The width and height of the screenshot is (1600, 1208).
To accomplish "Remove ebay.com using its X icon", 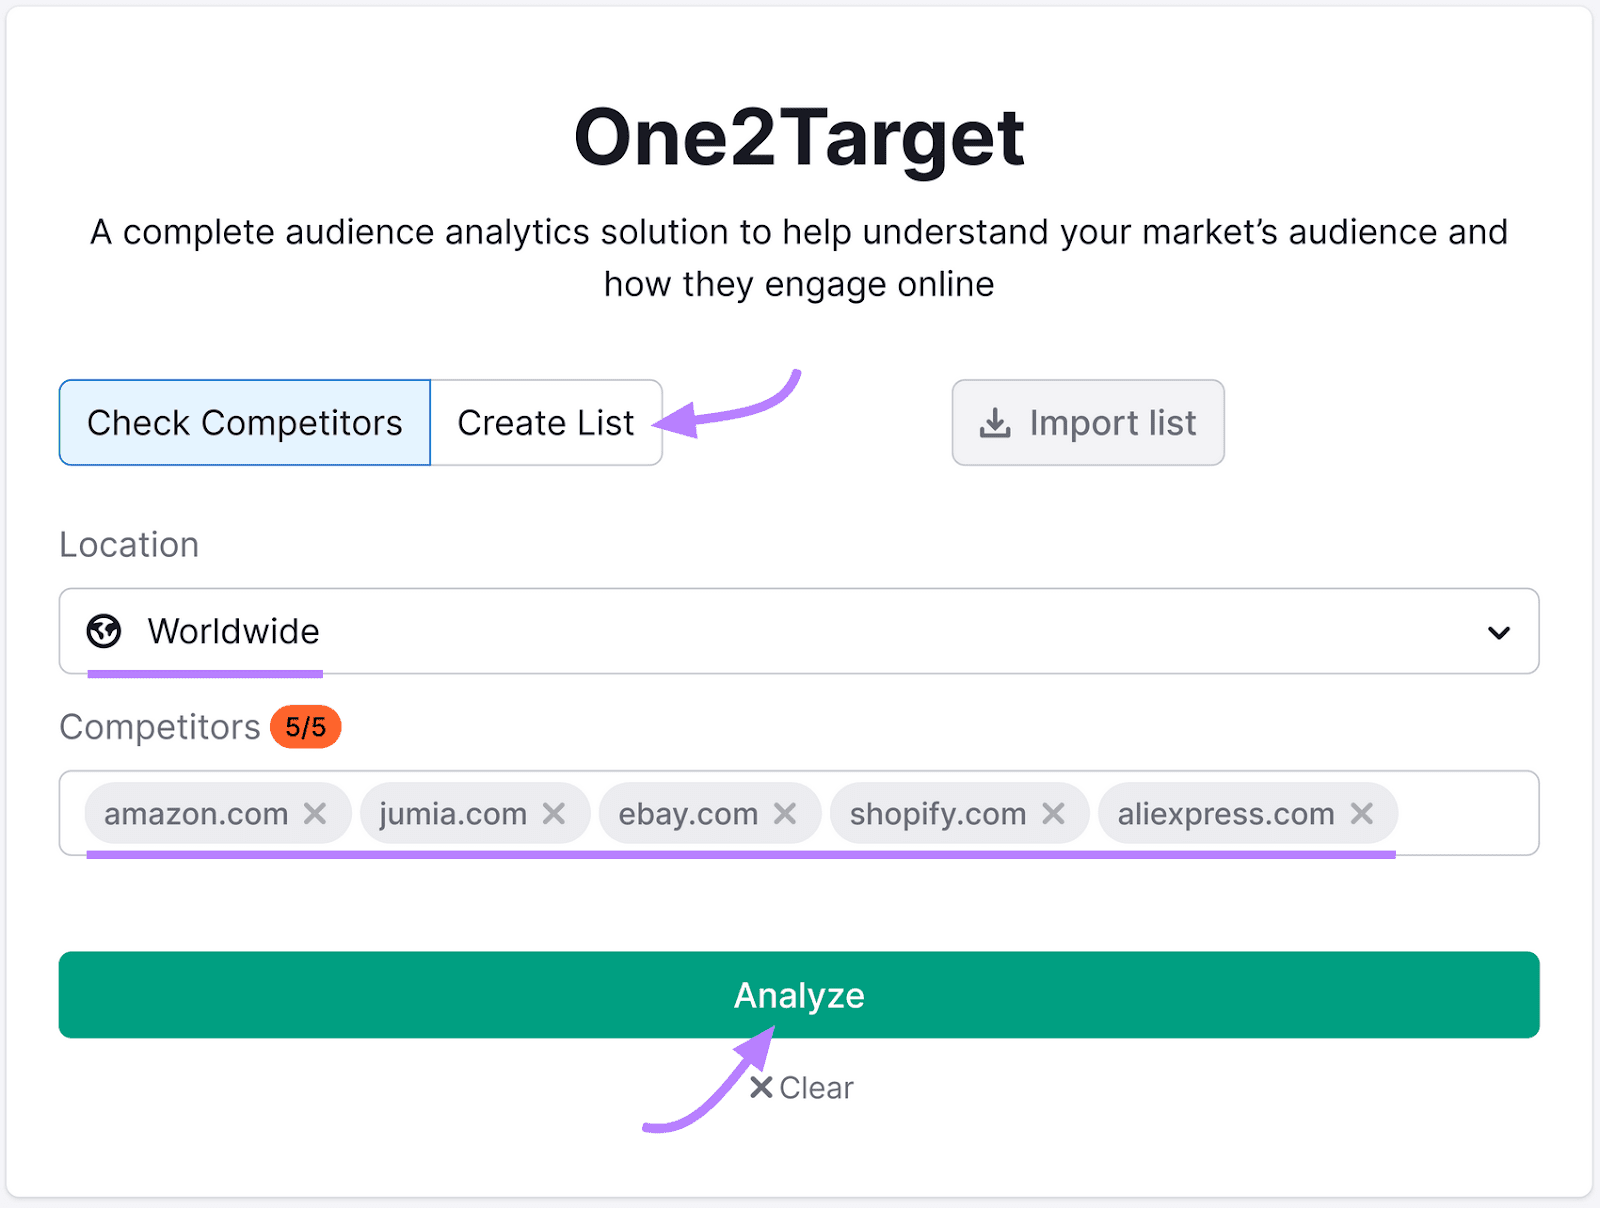I will point(786,813).
